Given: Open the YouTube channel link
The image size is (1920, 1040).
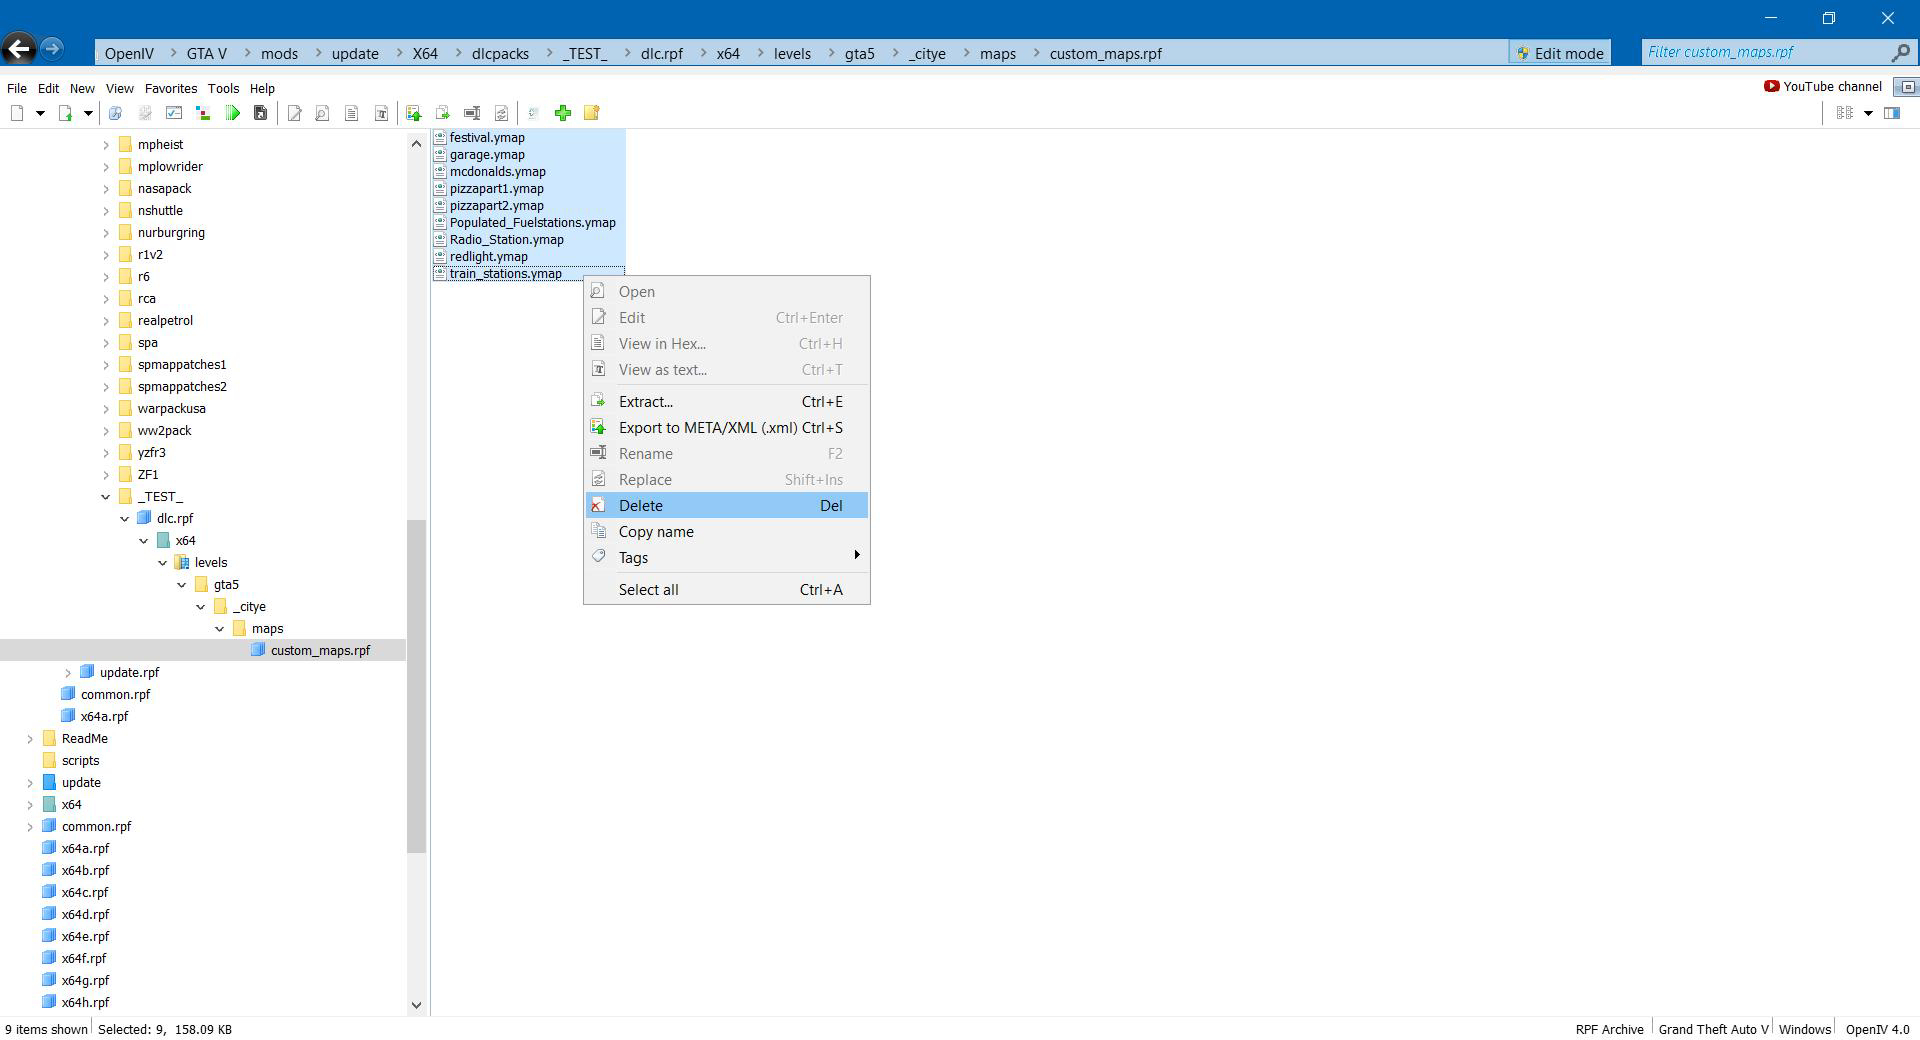Looking at the screenshot, I should tap(1823, 87).
